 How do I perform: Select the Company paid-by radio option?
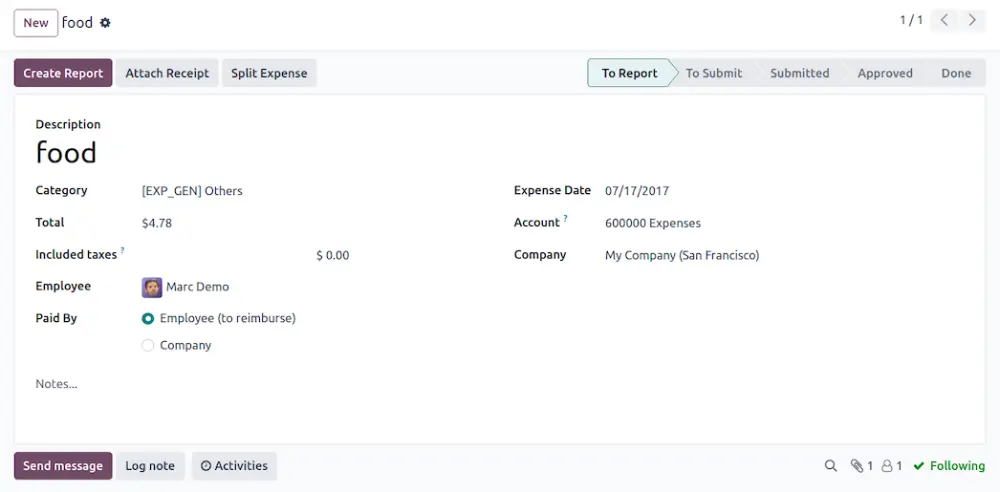(148, 346)
